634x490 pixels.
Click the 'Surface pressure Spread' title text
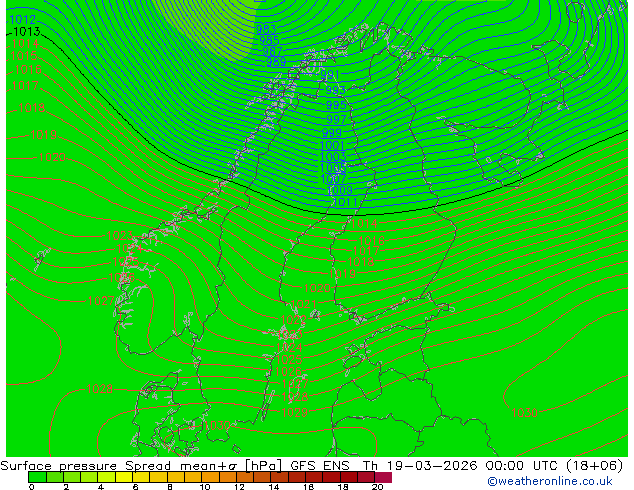coord(85,466)
